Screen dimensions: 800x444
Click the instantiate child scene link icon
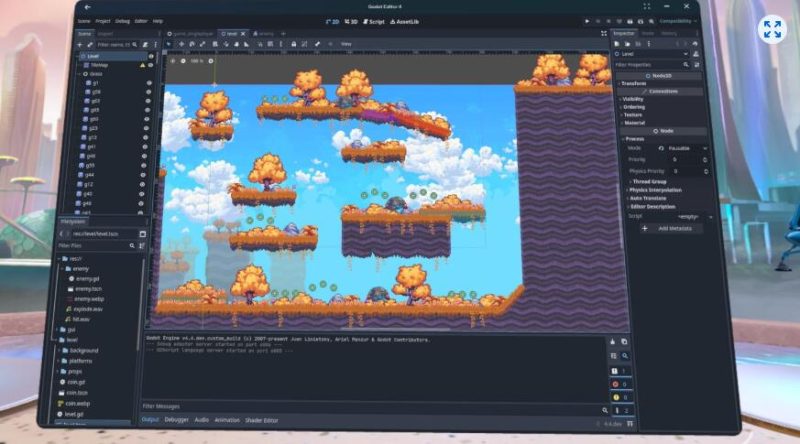[x=90, y=45]
